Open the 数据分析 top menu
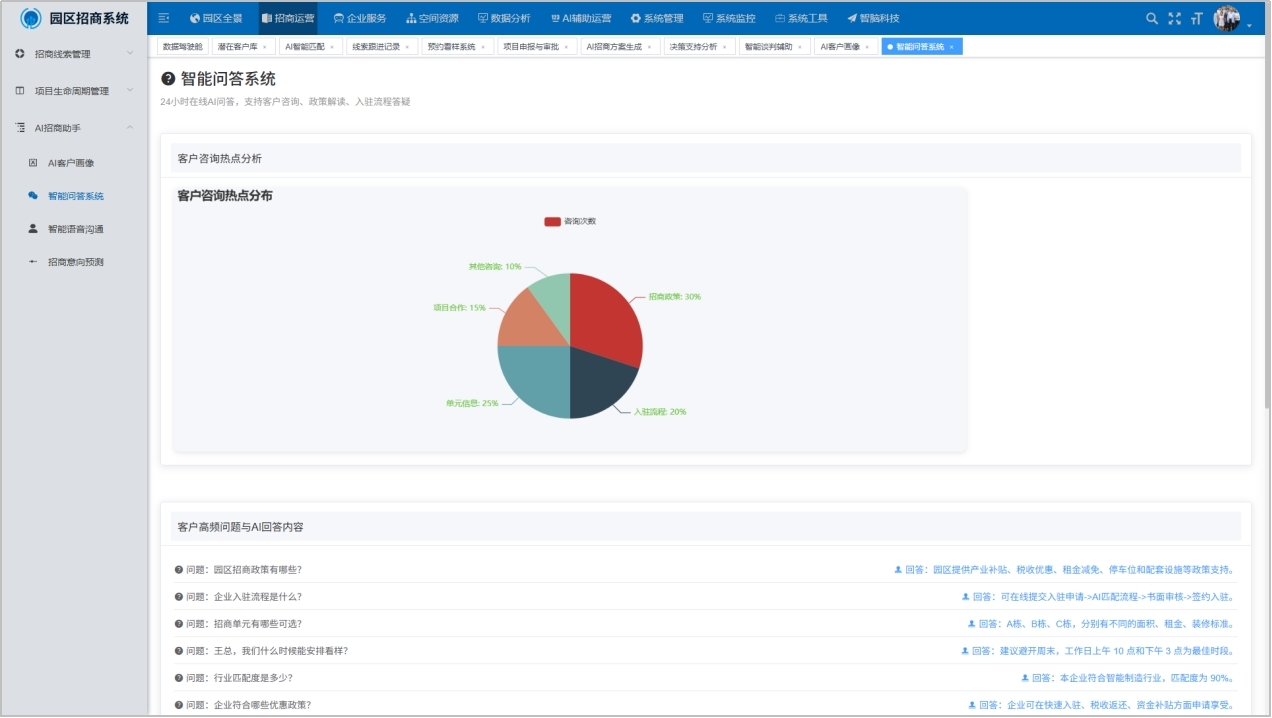 (x=504, y=18)
